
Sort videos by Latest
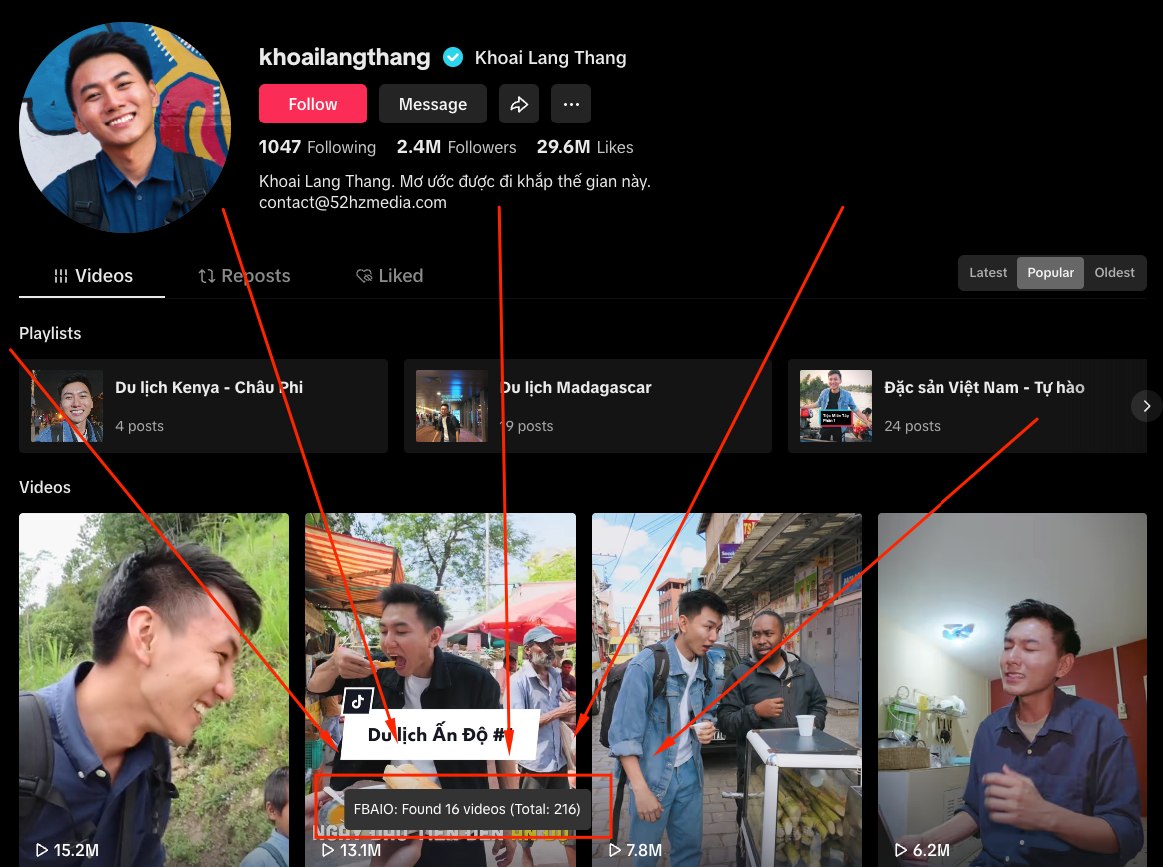click(988, 272)
